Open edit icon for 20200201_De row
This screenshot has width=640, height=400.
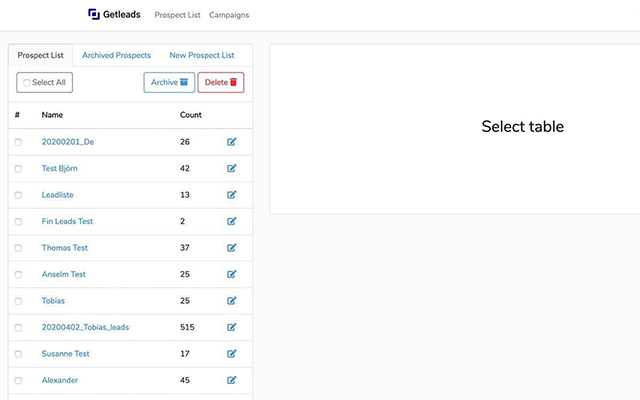tap(231, 142)
